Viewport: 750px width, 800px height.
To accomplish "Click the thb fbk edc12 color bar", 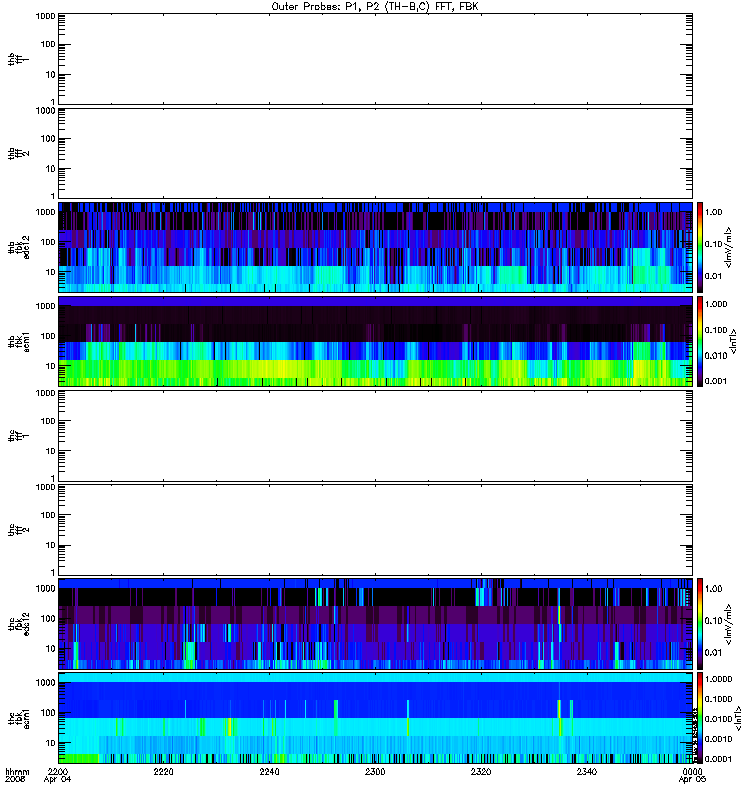I will (700, 247).
